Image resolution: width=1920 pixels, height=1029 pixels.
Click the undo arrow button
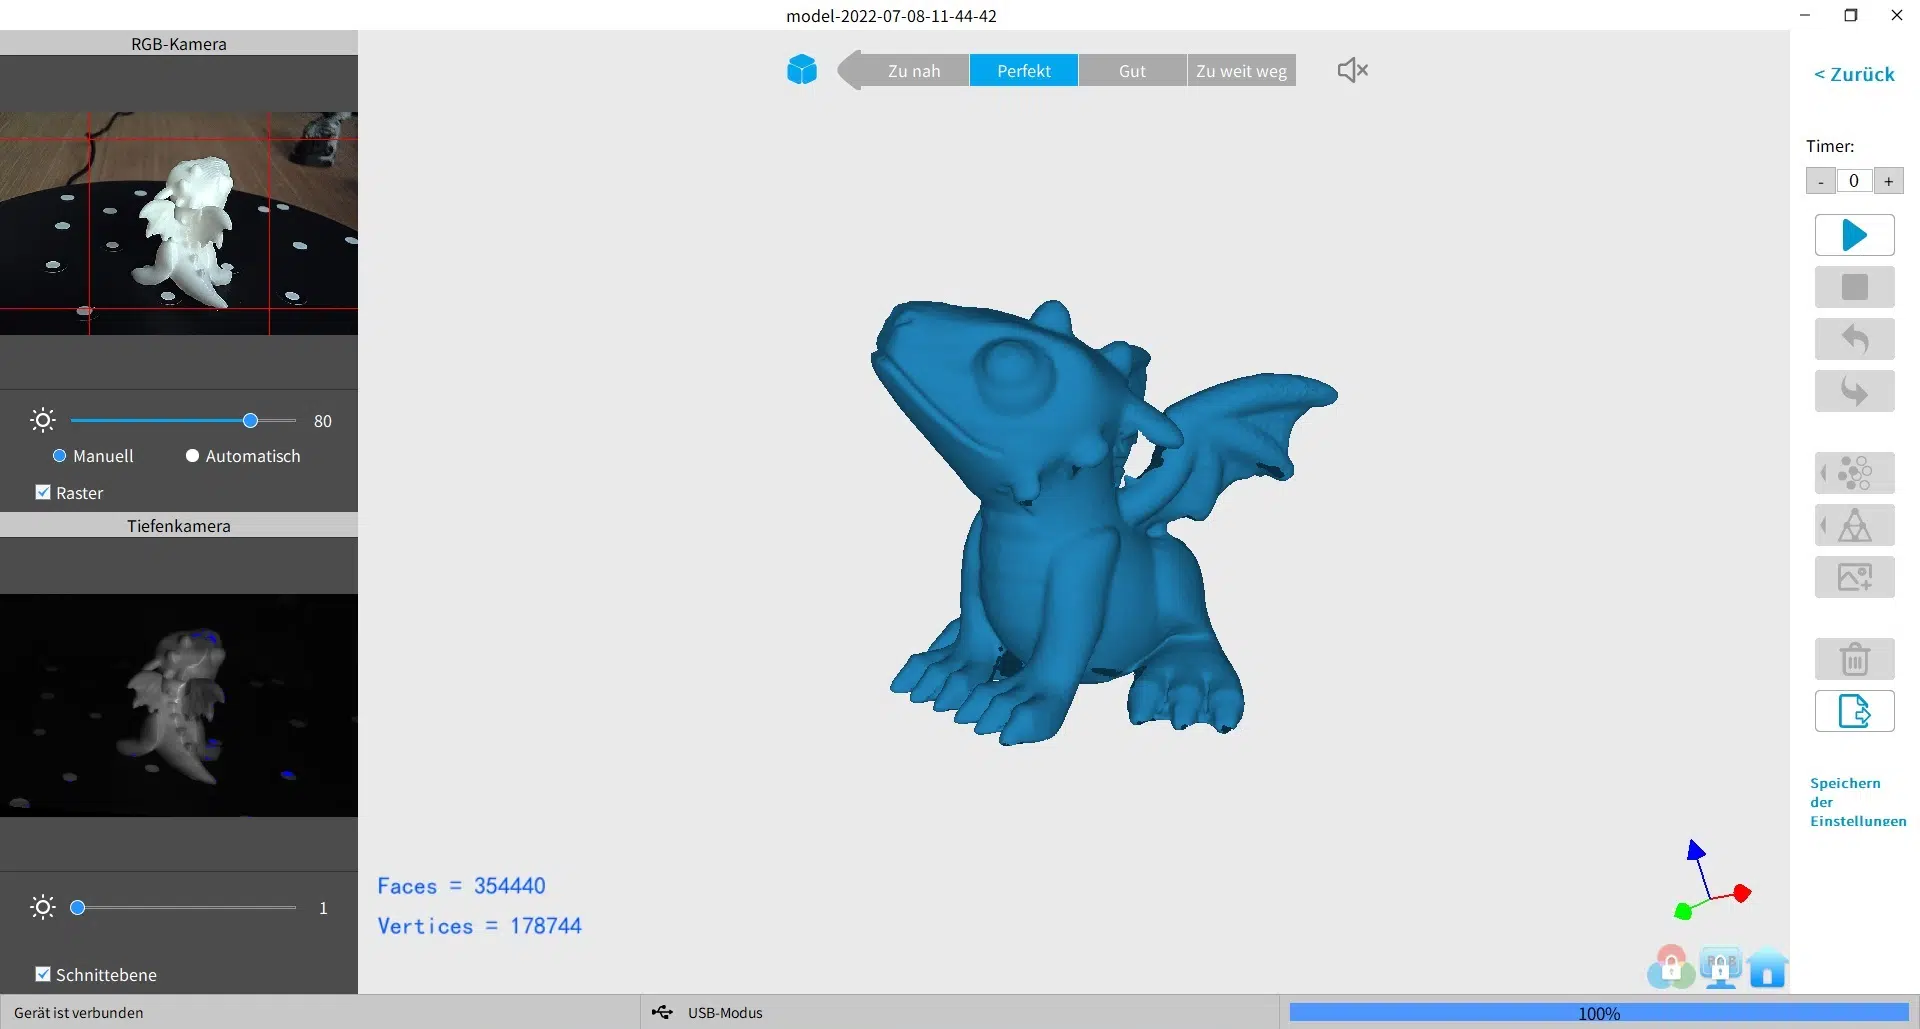point(1854,339)
